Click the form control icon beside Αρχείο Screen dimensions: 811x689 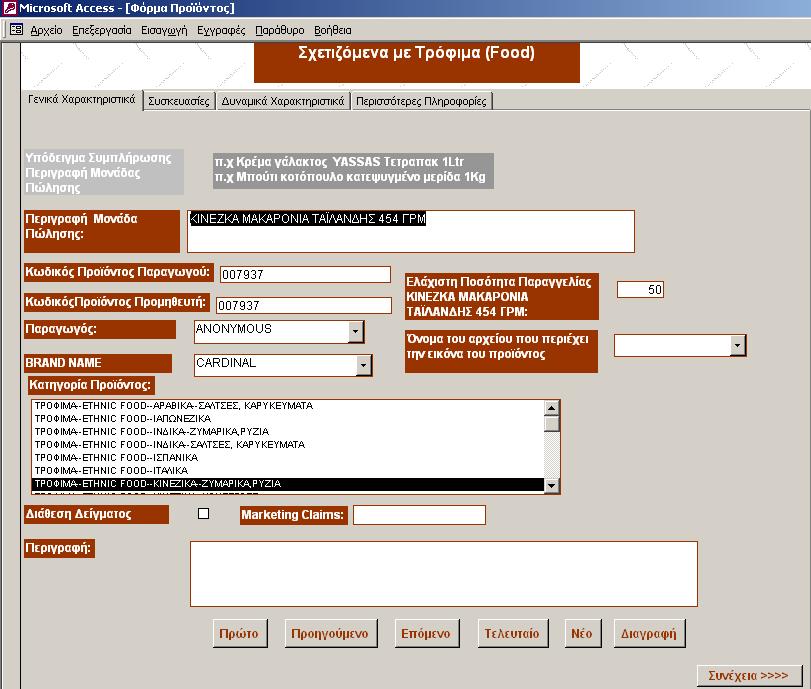pyautogui.click(x=16, y=29)
